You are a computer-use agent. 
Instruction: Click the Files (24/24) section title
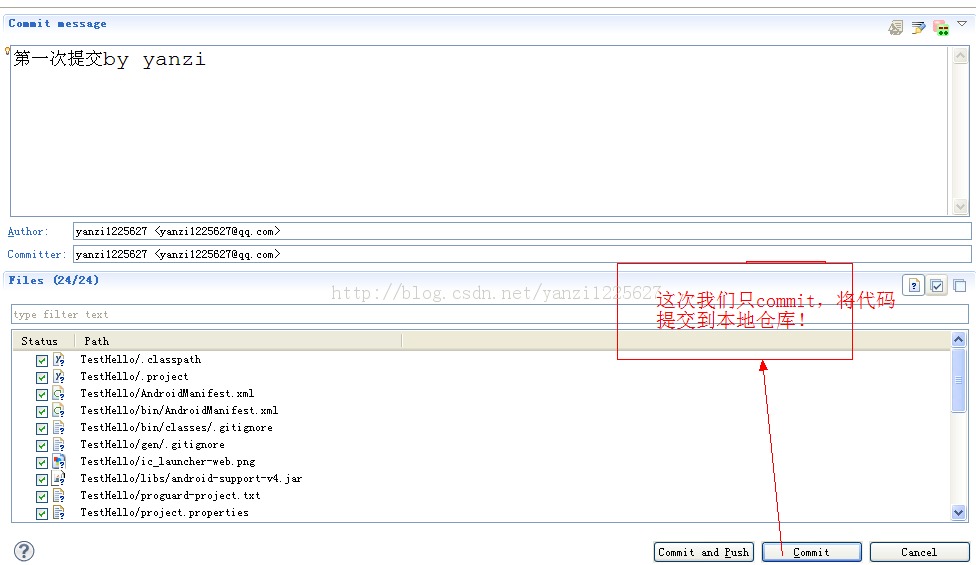click(54, 280)
